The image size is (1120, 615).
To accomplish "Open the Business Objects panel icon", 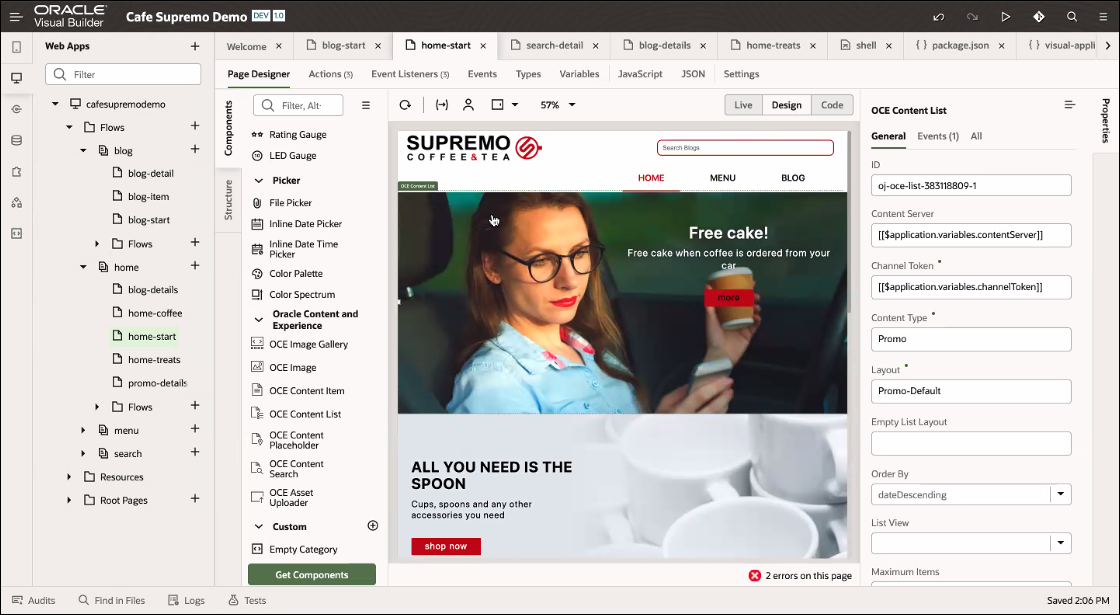I will (x=16, y=141).
